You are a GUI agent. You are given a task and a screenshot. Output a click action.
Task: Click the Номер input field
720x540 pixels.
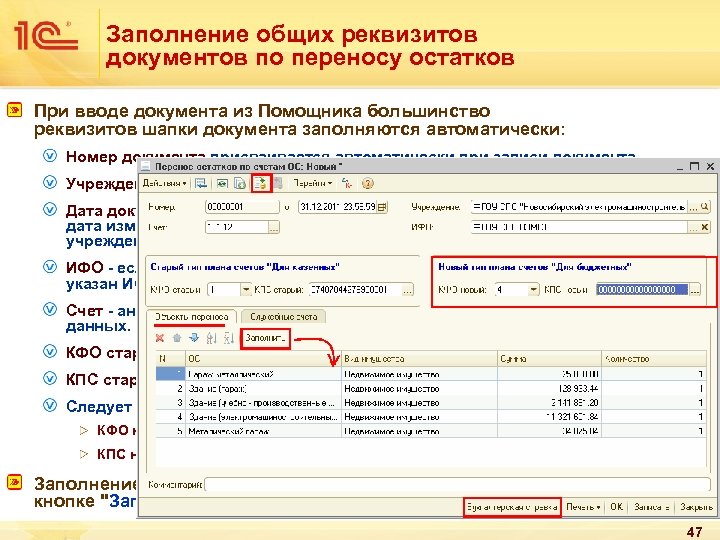pyautogui.click(x=242, y=207)
